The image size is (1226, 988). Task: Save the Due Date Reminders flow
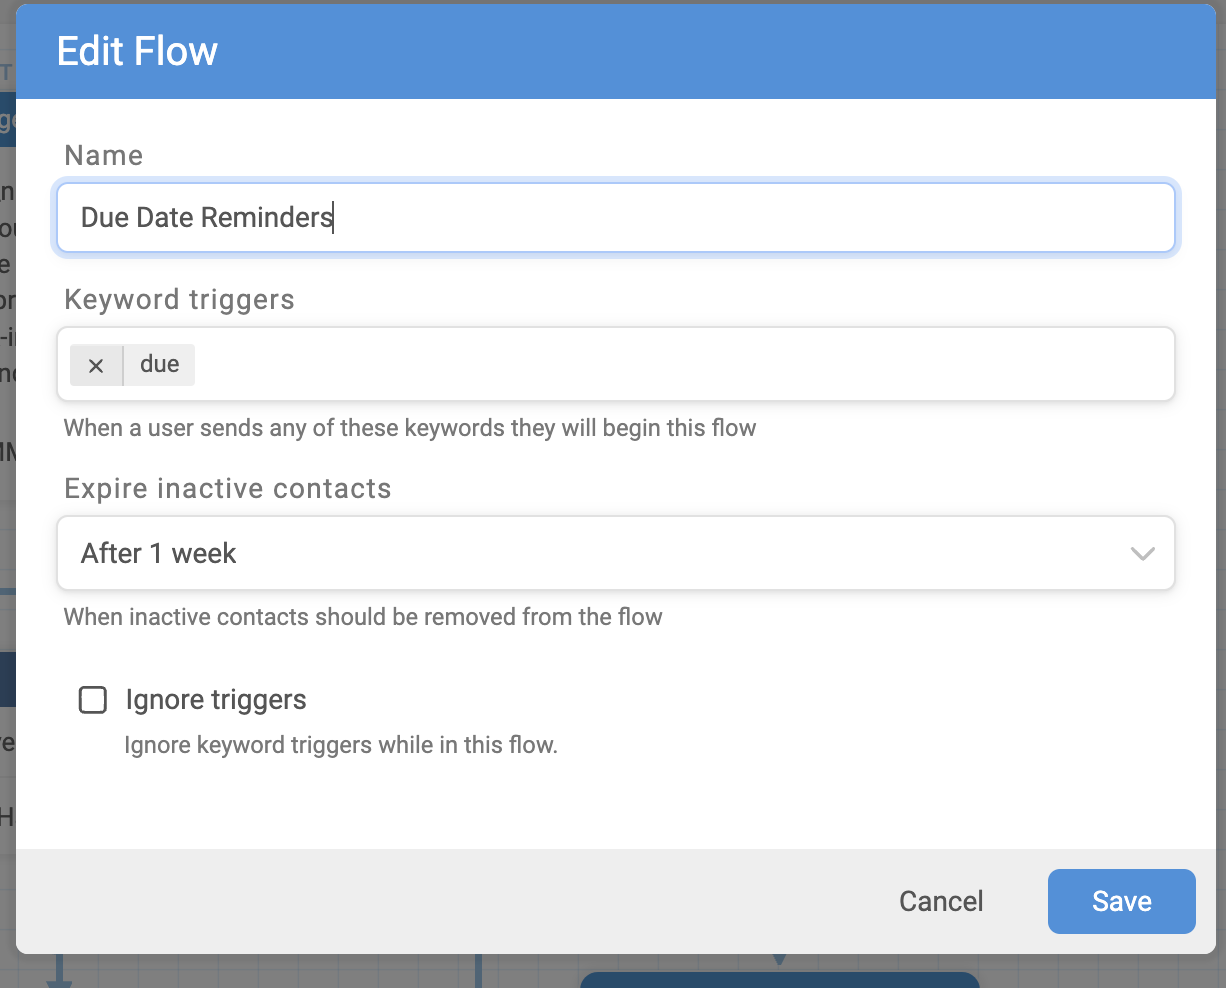[1121, 901]
